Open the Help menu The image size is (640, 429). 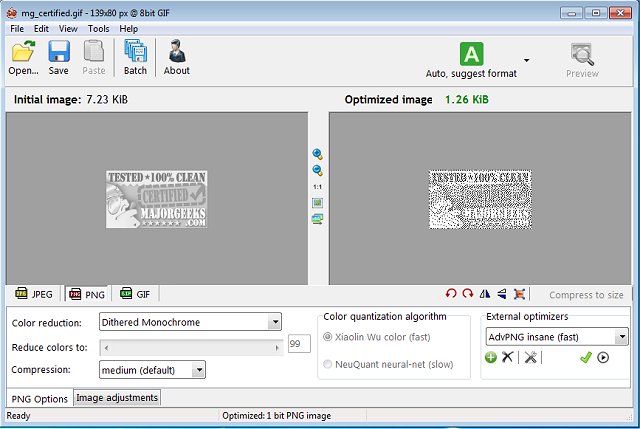click(129, 29)
